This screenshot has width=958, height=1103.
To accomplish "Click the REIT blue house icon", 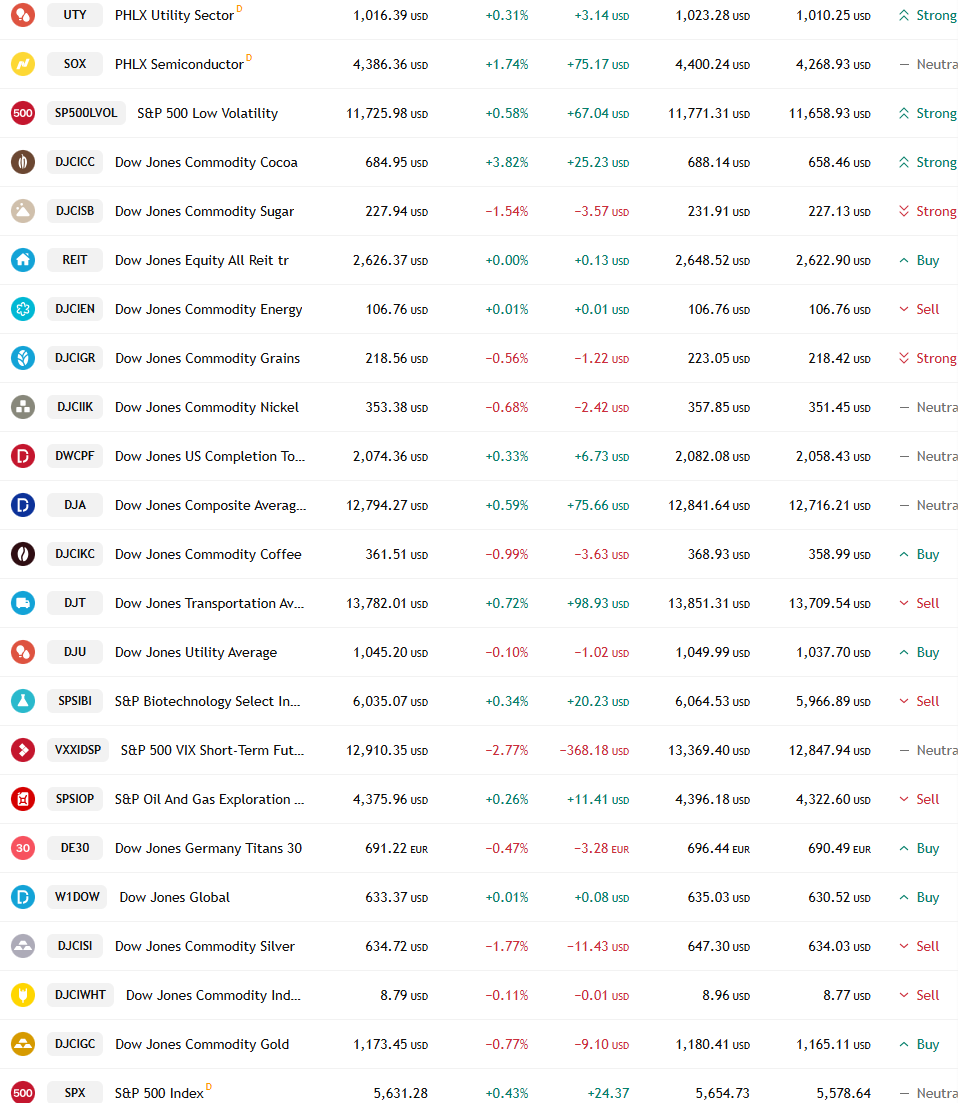I will 23,260.
